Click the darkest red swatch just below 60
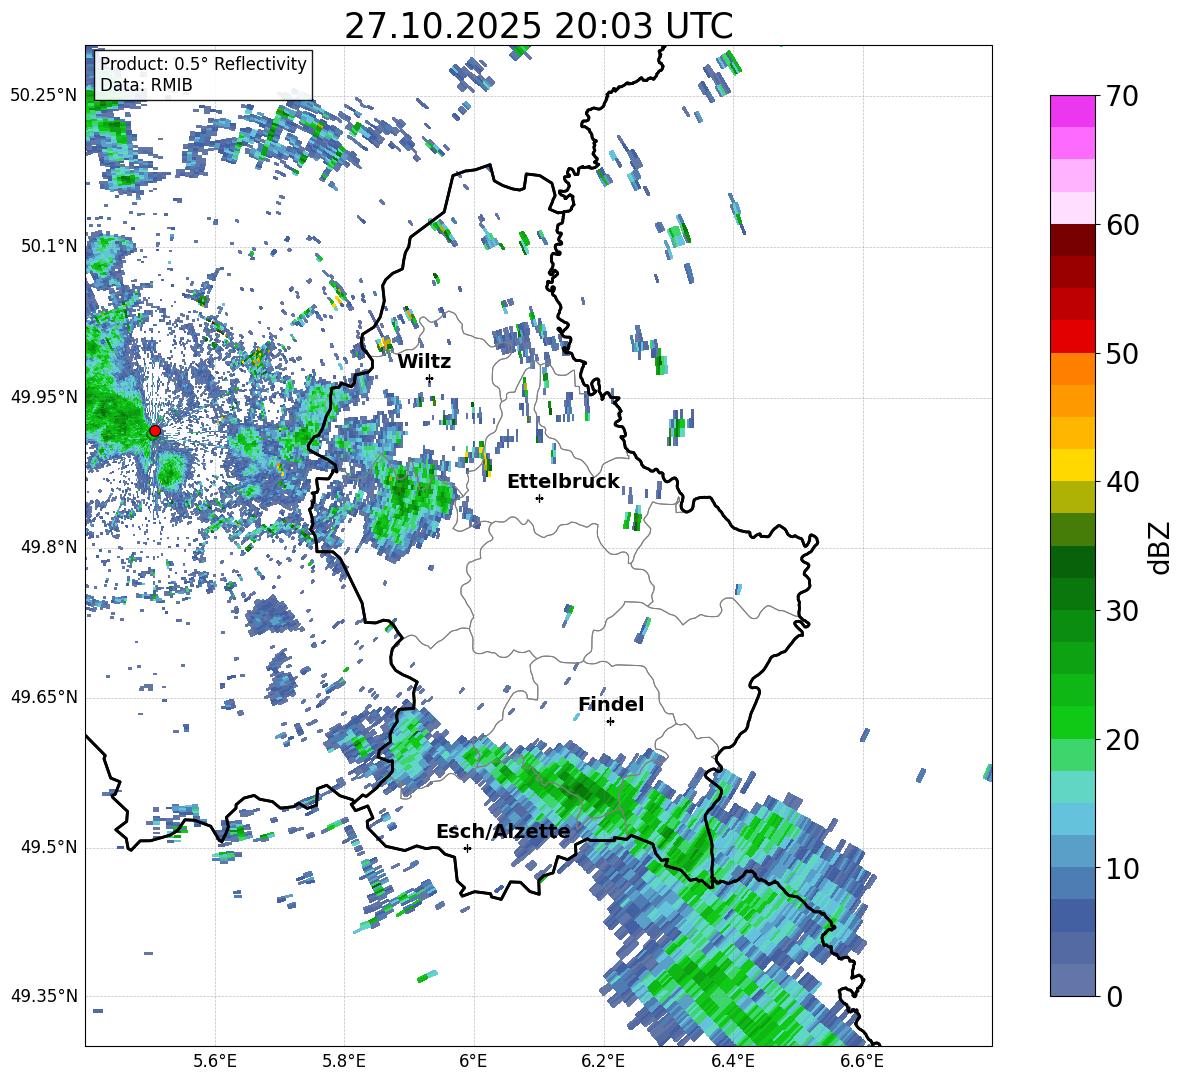Screen dimensions: 1184x1081 click(x=1073, y=240)
